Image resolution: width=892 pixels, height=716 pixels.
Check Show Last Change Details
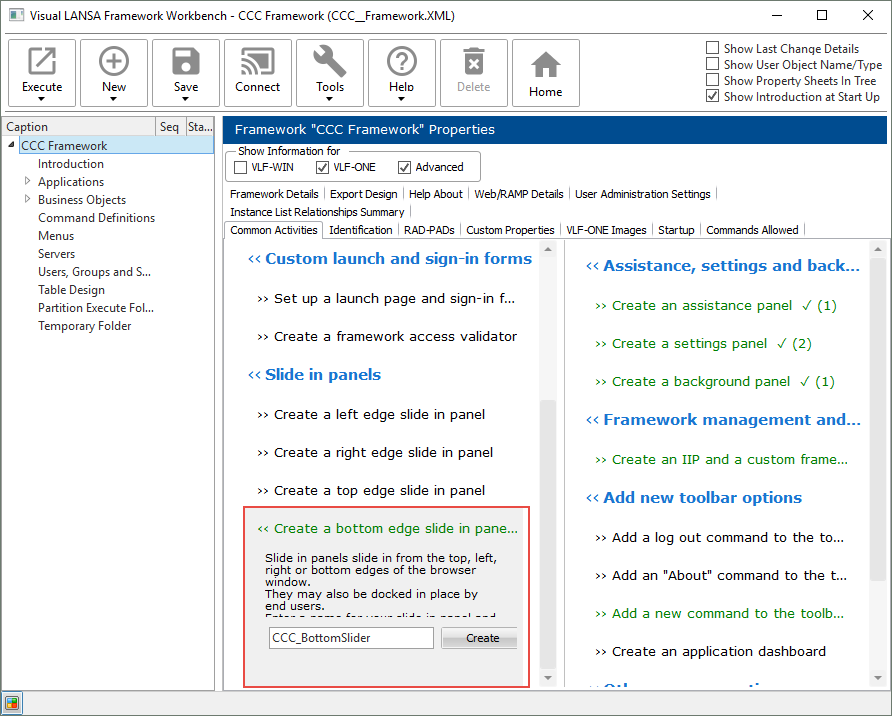point(712,48)
